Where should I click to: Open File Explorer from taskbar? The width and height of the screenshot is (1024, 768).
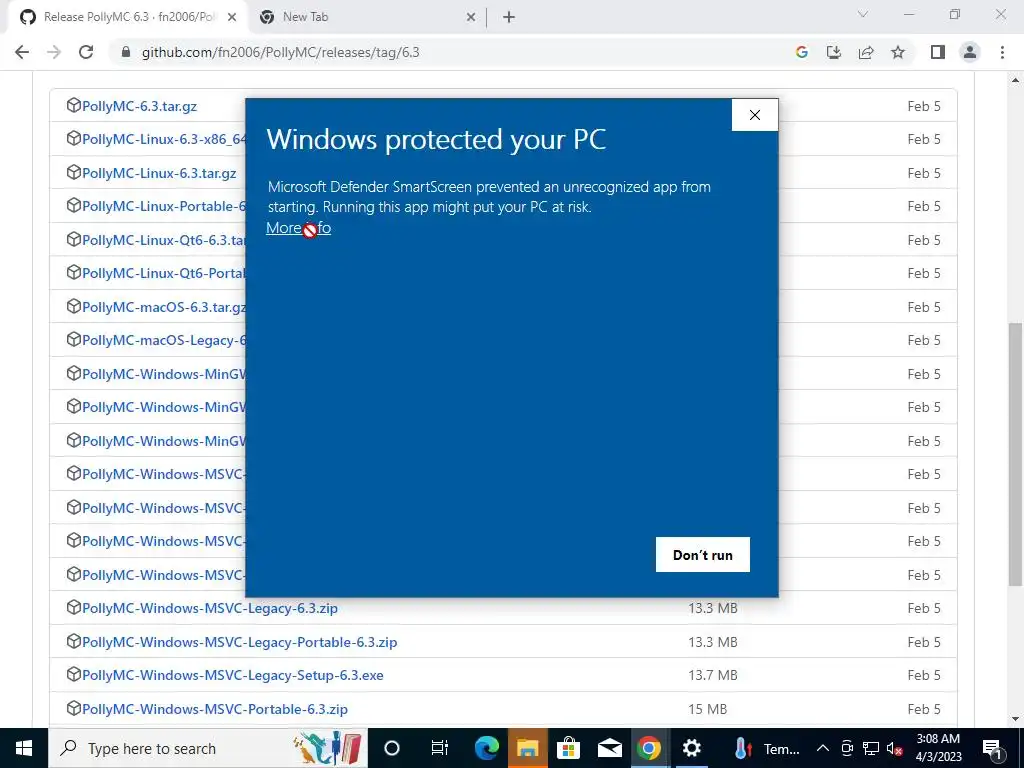[x=528, y=748]
